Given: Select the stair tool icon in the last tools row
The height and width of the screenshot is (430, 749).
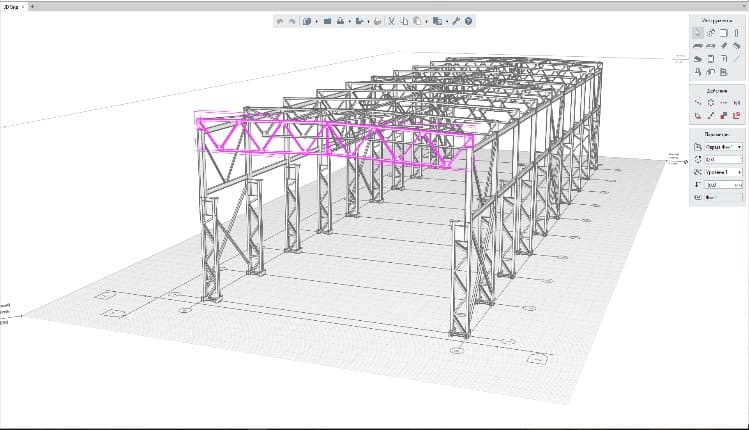Looking at the screenshot, I should (x=723, y=72).
